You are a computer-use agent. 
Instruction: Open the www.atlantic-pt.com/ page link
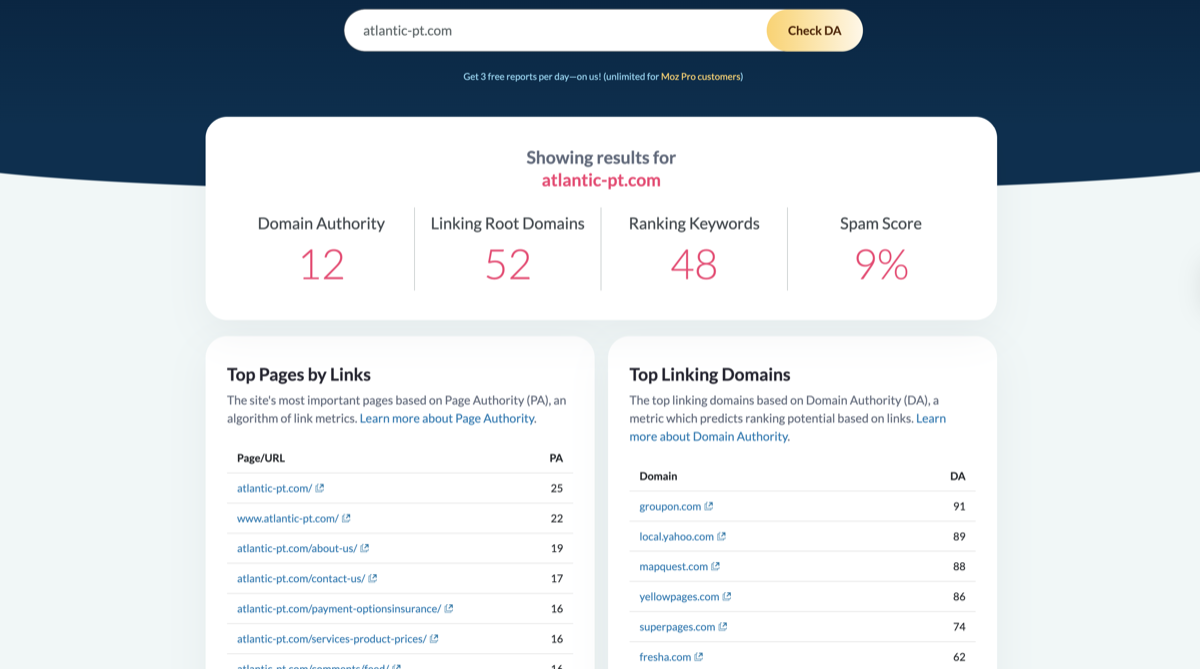pyautogui.click(x=287, y=518)
